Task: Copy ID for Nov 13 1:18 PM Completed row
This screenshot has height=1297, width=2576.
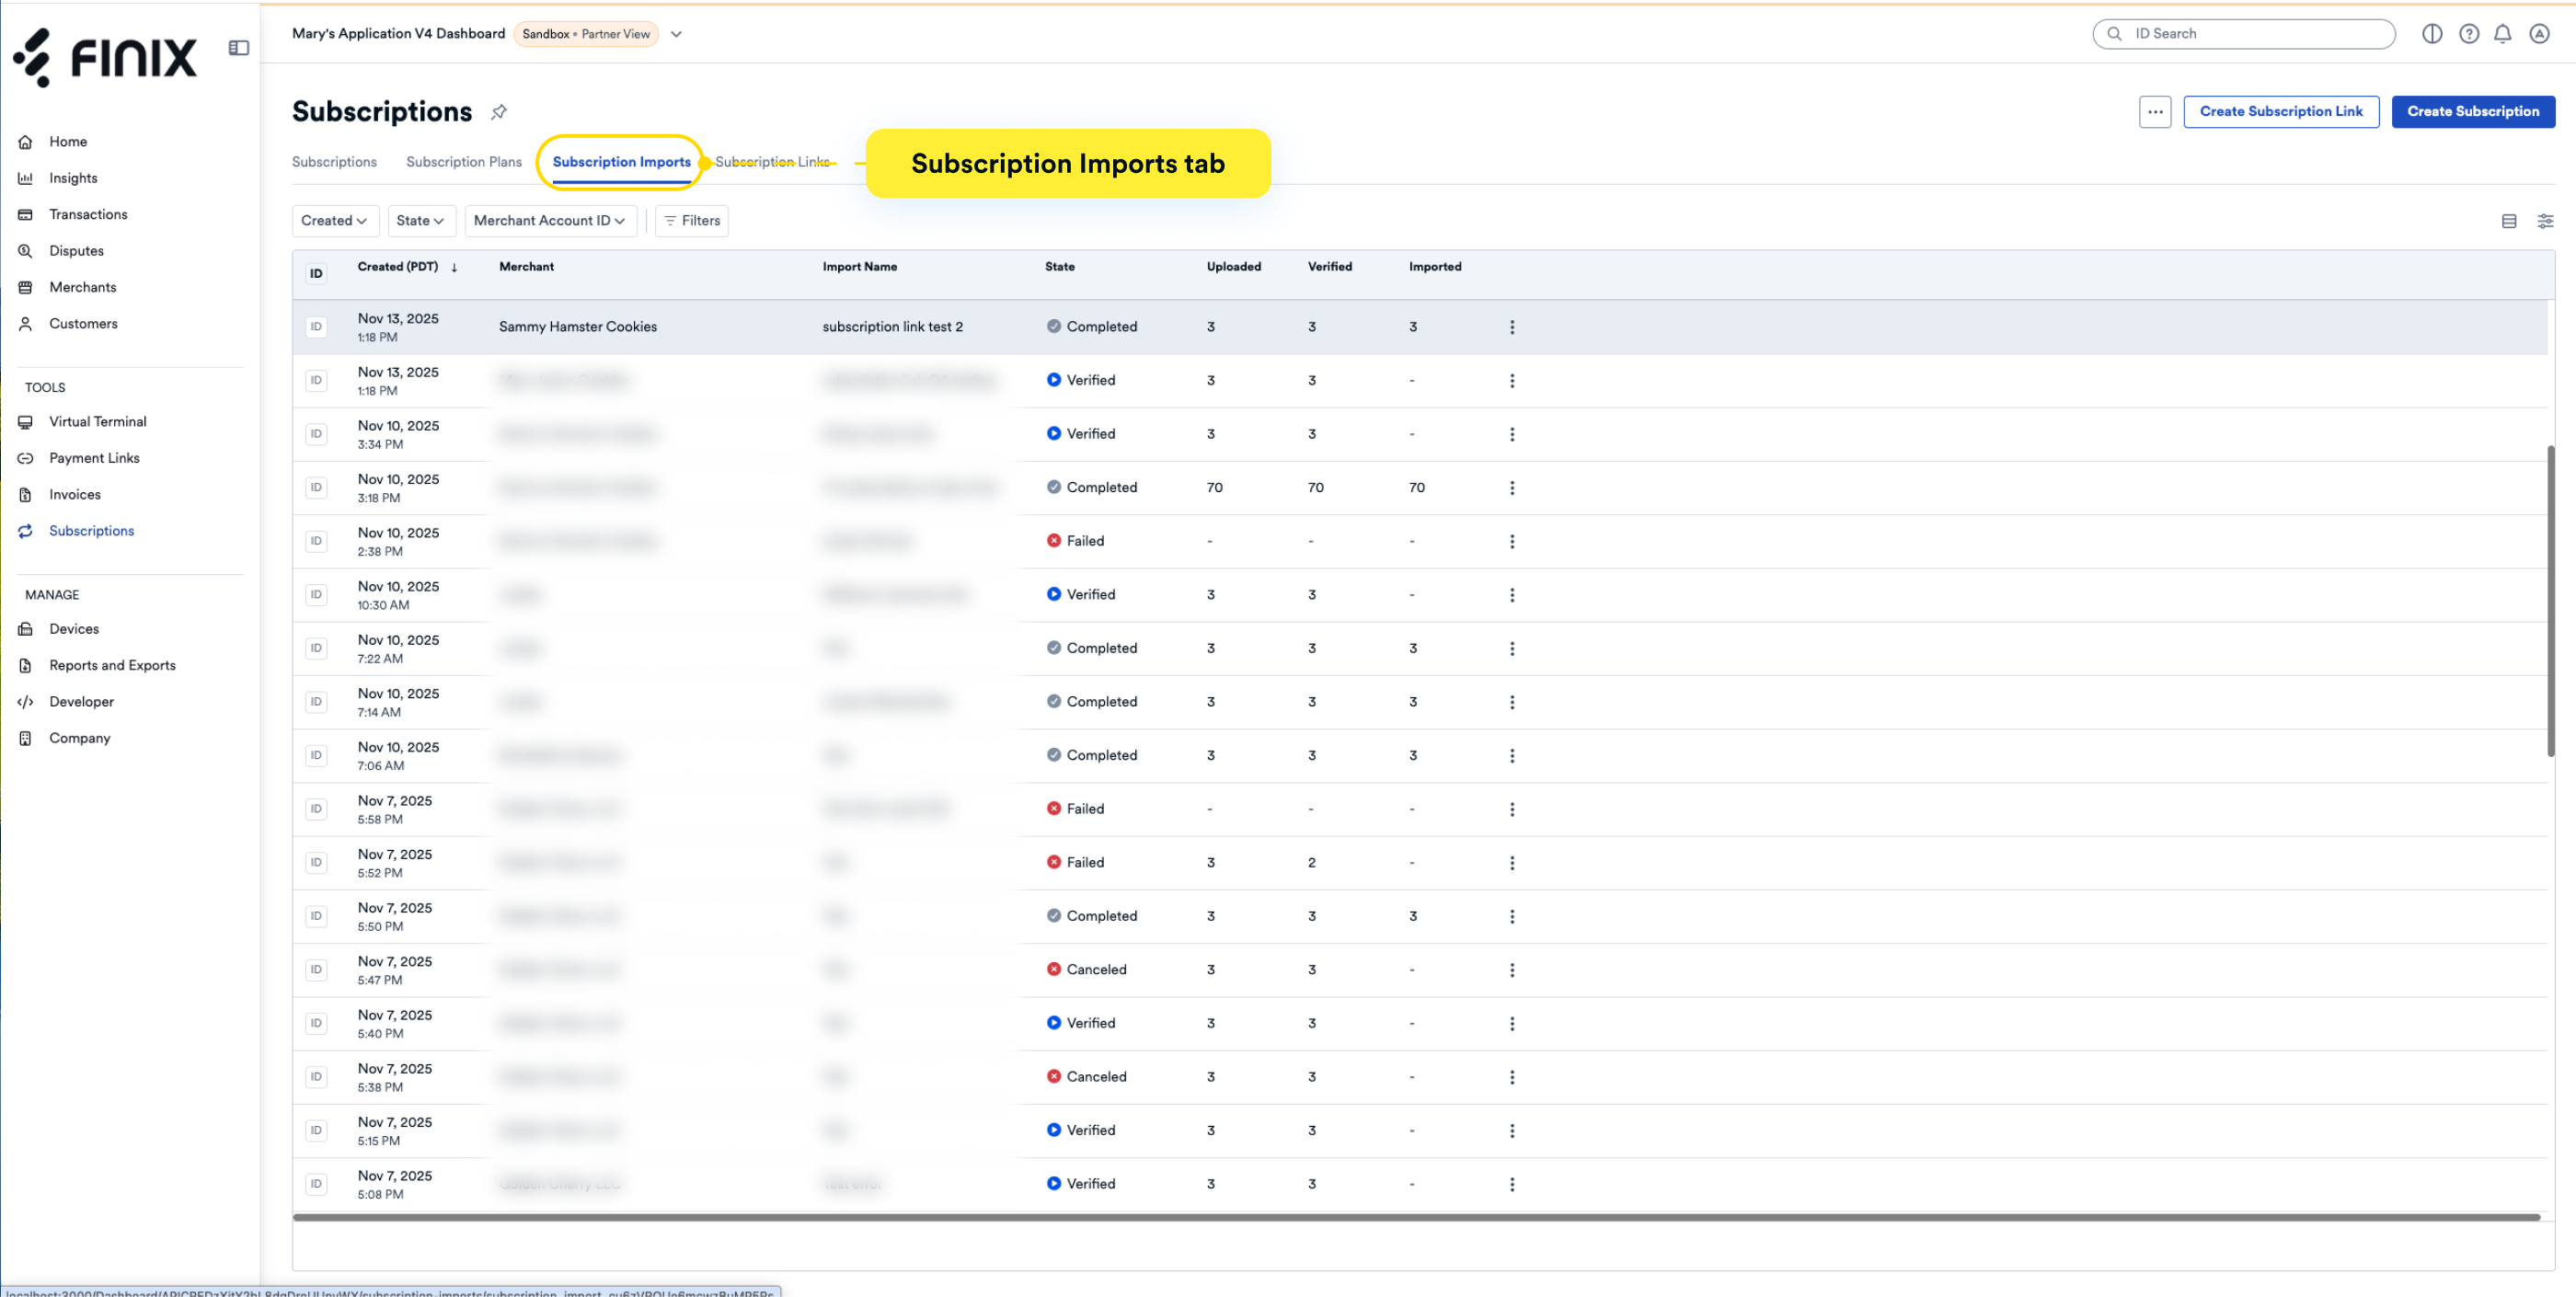Action: coord(316,327)
